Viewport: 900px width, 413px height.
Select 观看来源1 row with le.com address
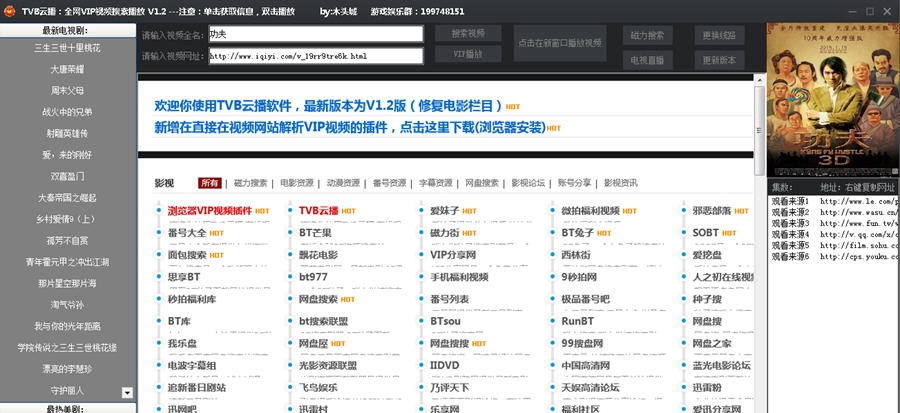833,201
